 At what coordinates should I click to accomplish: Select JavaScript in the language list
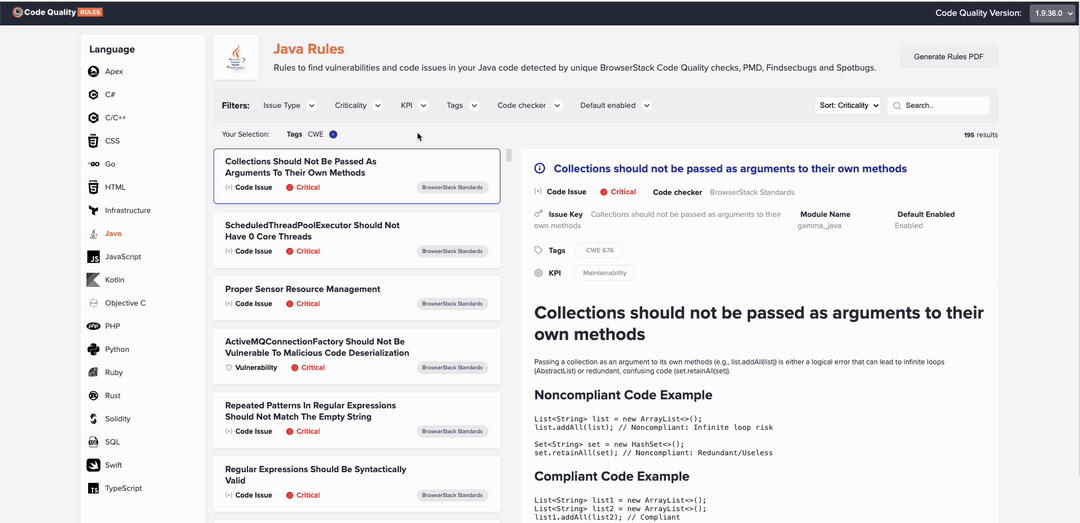(x=123, y=256)
